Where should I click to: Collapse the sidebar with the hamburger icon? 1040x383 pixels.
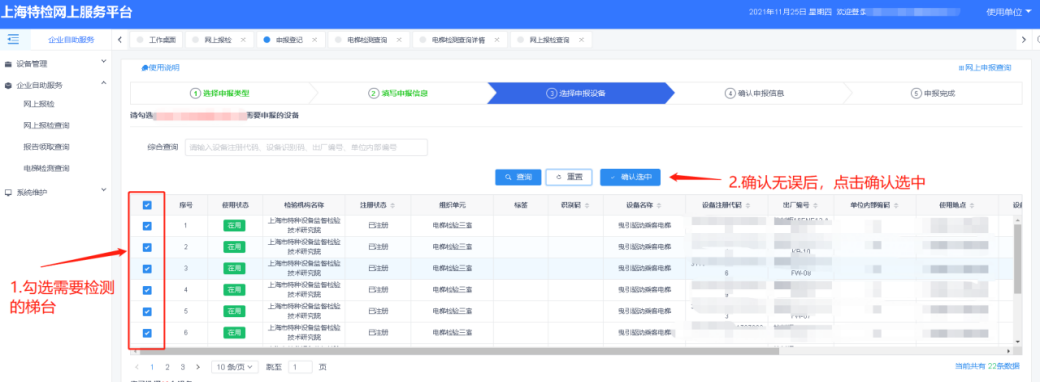coord(13,40)
